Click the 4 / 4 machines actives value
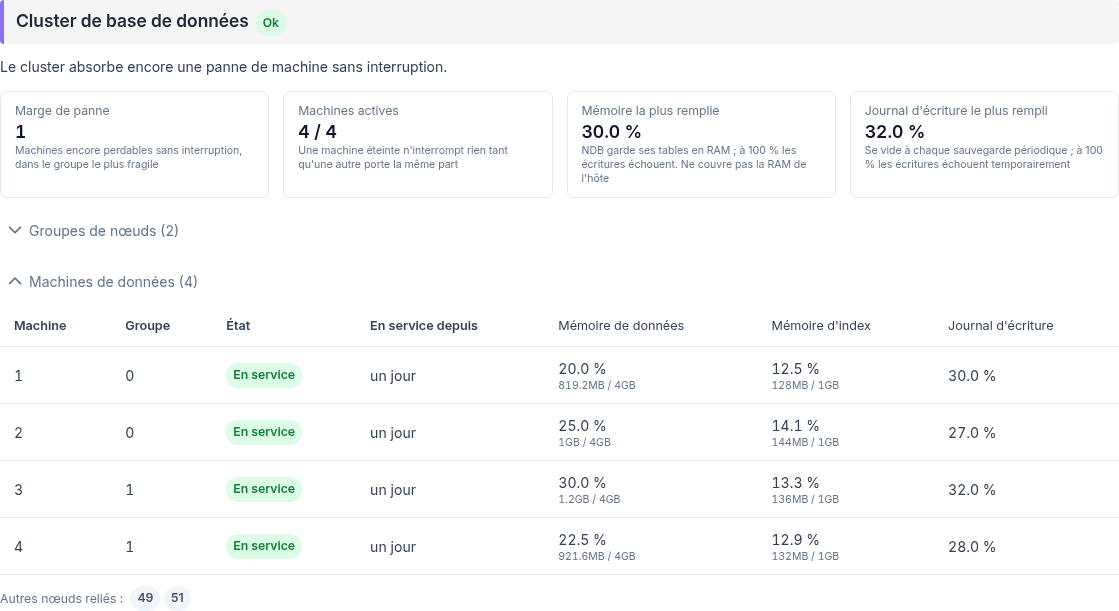 pyautogui.click(x=317, y=131)
